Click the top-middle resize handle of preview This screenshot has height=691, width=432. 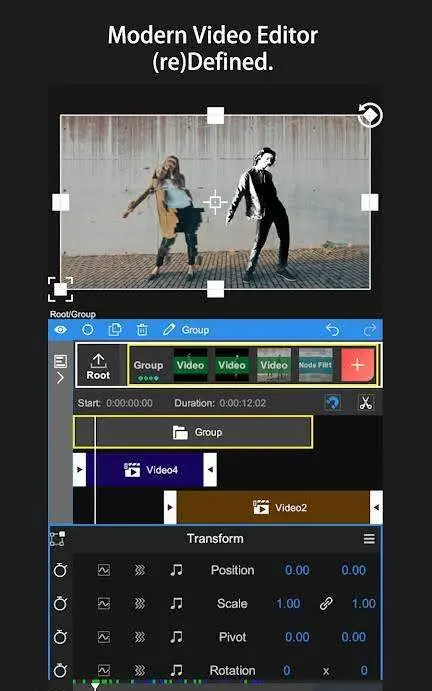click(216, 115)
